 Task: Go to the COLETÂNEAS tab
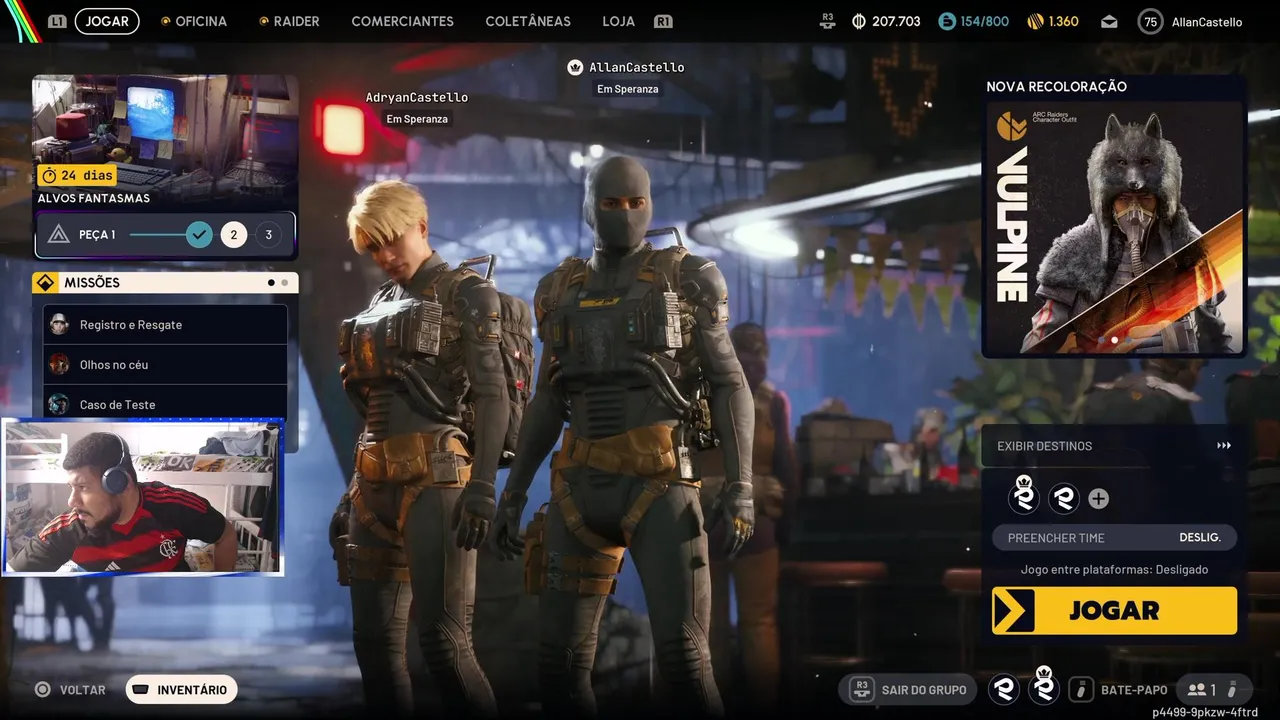tap(528, 21)
